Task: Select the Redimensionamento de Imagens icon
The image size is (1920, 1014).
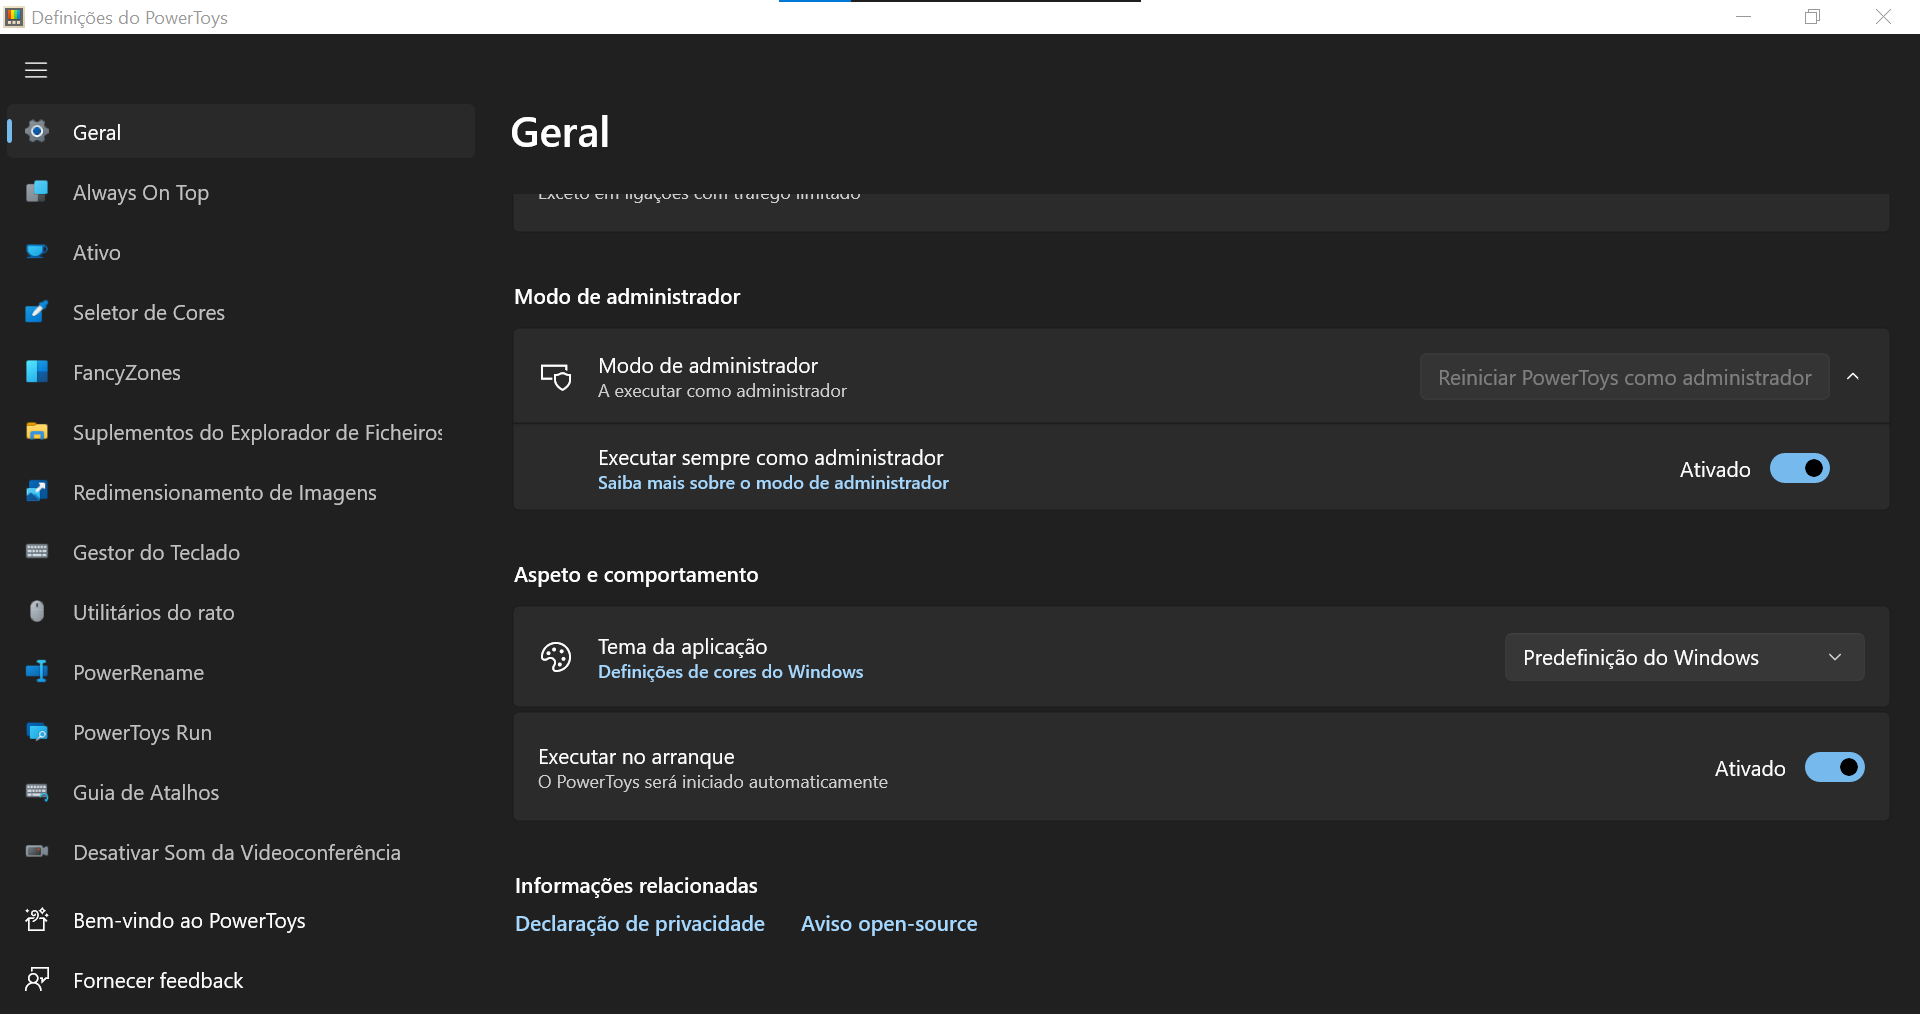Action: pos(36,492)
